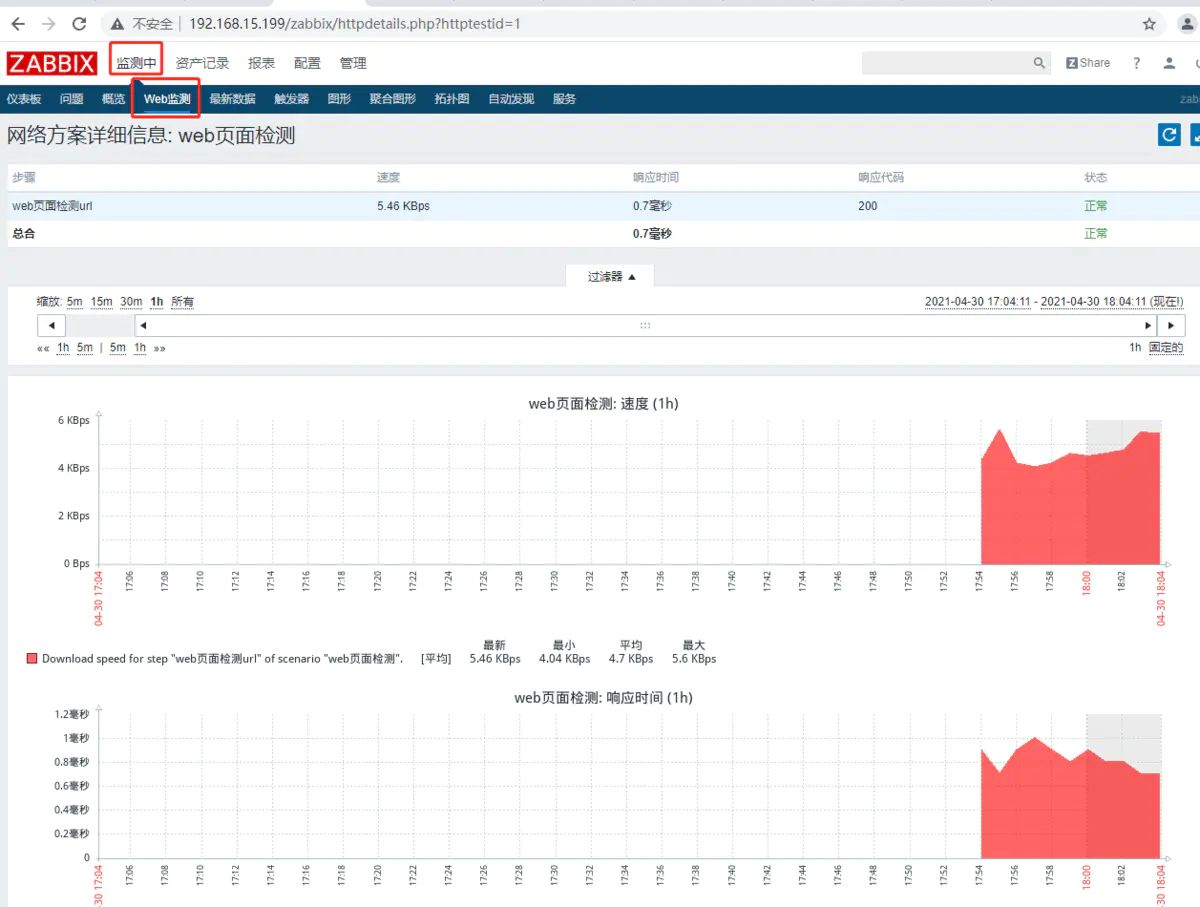The height and width of the screenshot is (907, 1200).
Task: Go to 聚合图形 submenu
Action: click(x=392, y=99)
